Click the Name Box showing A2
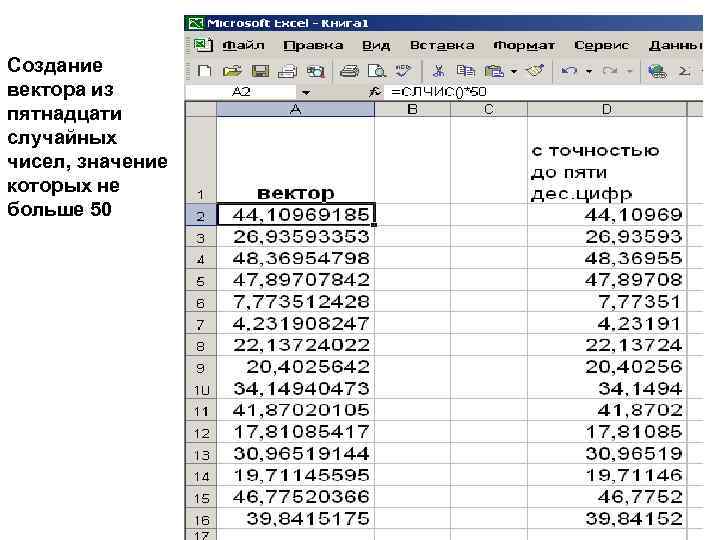This screenshot has width=720, height=540. click(x=242, y=92)
